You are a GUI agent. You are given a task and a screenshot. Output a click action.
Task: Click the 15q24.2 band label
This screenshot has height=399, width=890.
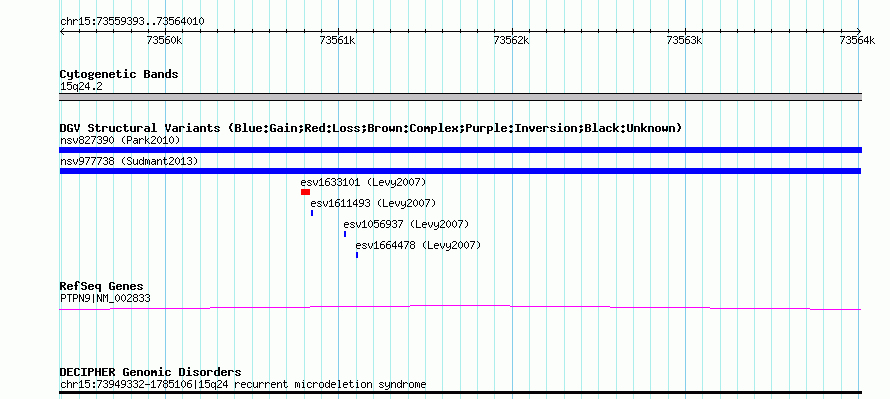81,87
